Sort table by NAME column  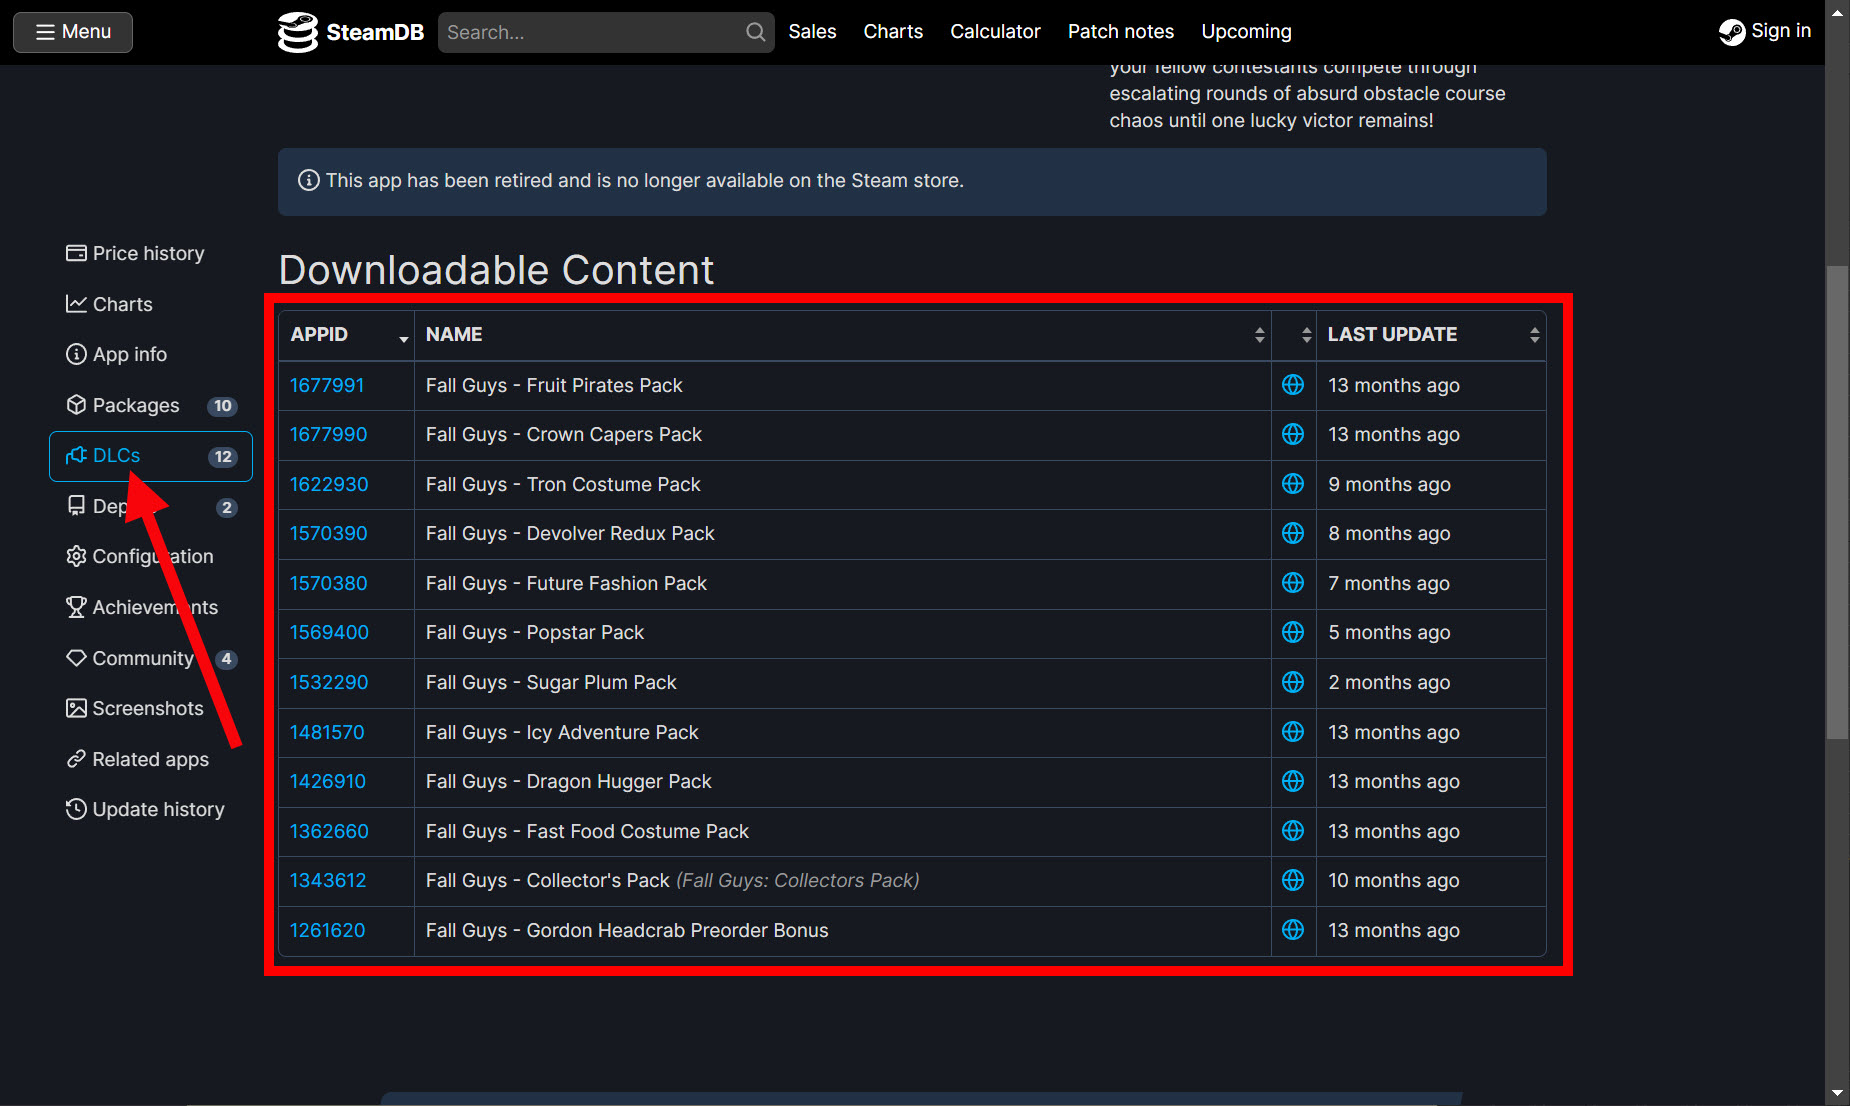click(842, 335)
